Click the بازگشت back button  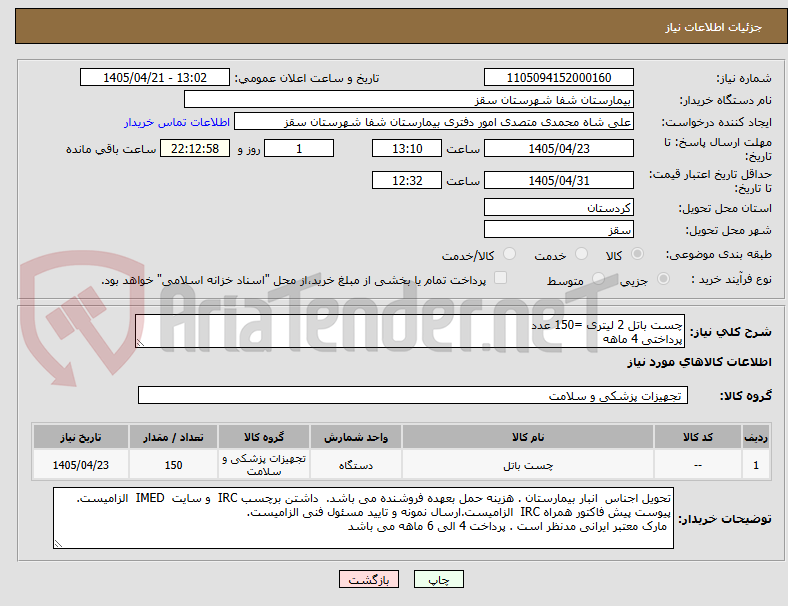[369, 579]
